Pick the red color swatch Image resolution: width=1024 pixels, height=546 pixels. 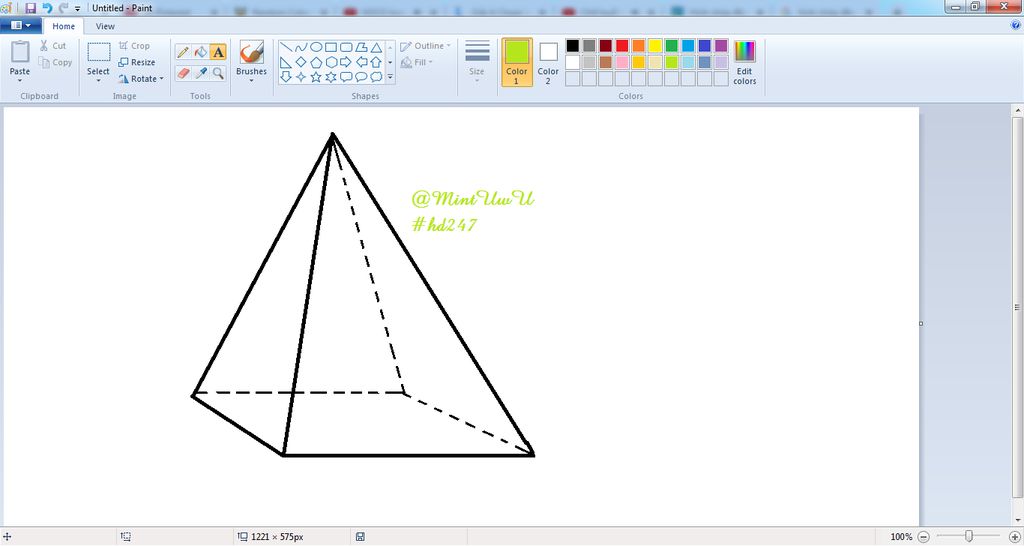tap(622, 46)
